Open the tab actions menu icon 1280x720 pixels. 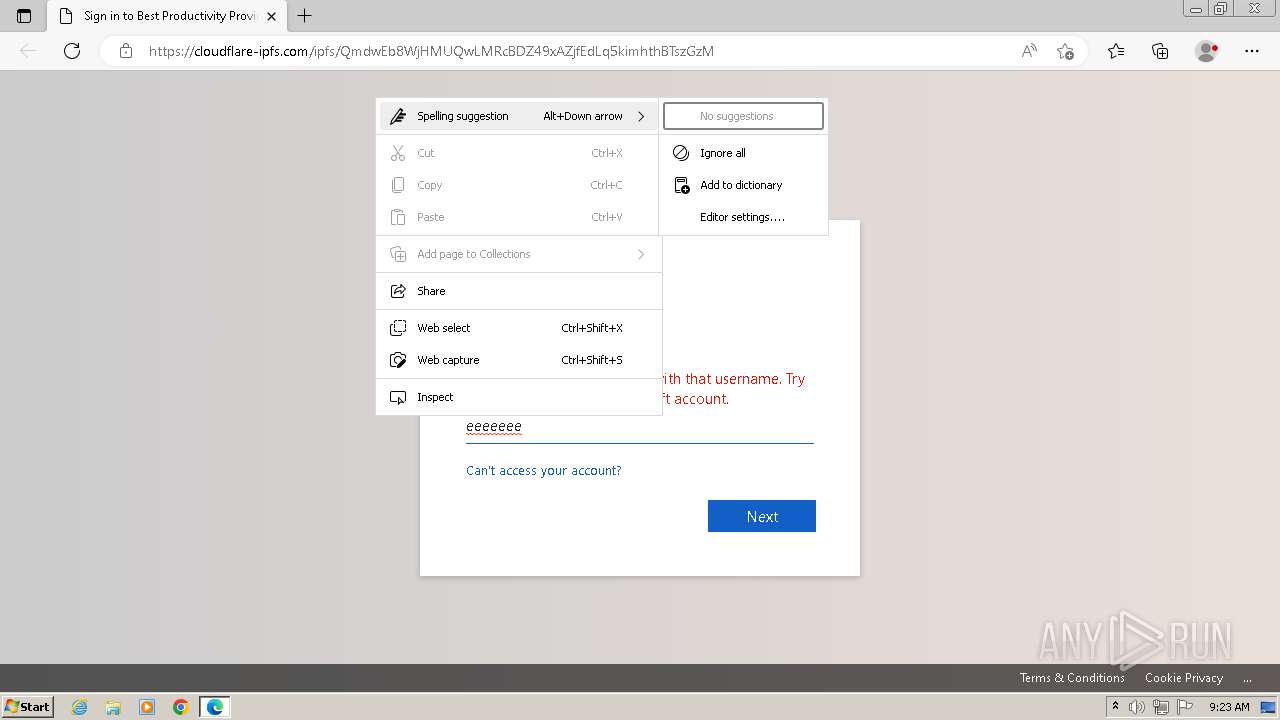pyautogui.click(x=24, y=16)
